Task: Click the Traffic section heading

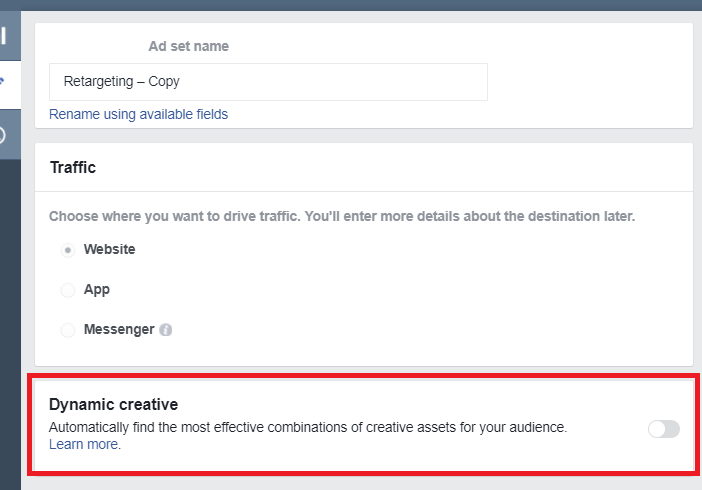Action: click(73, 168)
